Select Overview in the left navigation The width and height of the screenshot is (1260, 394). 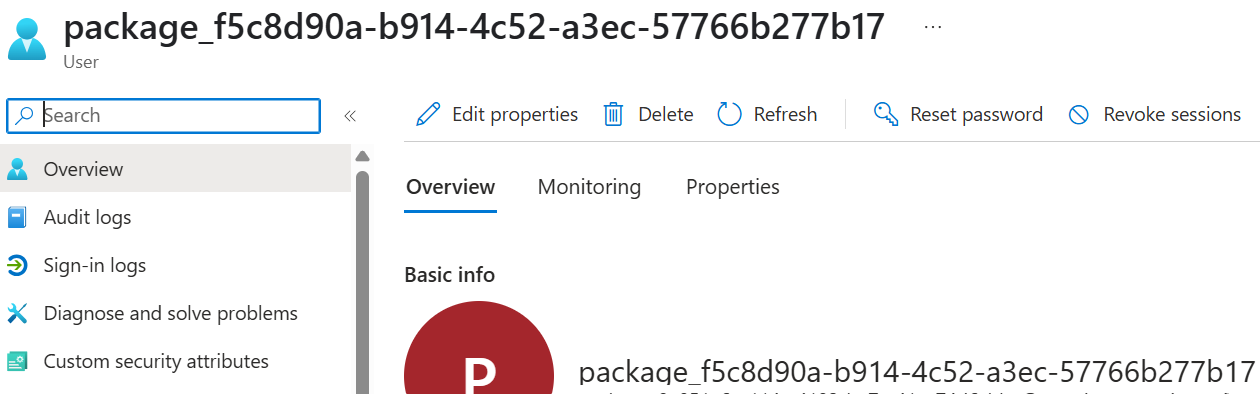(175, 169)
